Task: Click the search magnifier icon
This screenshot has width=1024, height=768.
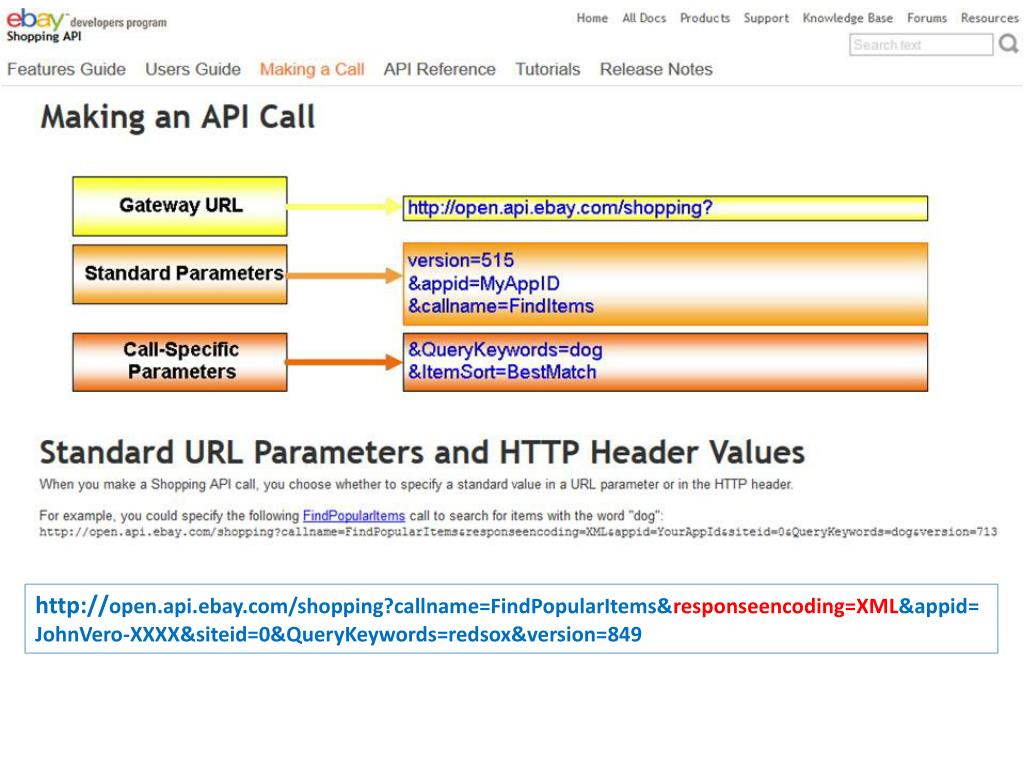Action: [x=1009, y=44]
